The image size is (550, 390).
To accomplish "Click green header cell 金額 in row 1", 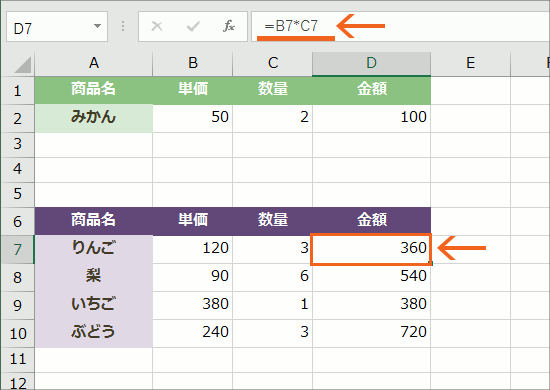I will (x=371, y=90).
